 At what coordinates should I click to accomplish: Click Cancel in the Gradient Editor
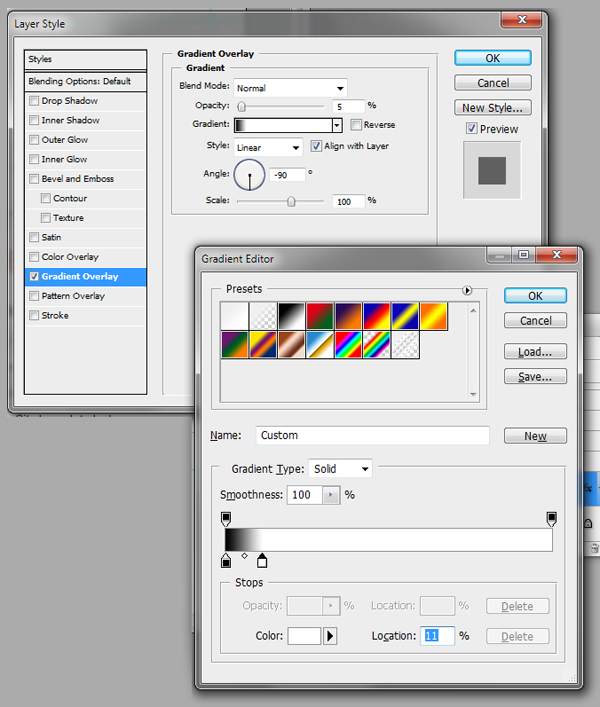click(535, 321)
